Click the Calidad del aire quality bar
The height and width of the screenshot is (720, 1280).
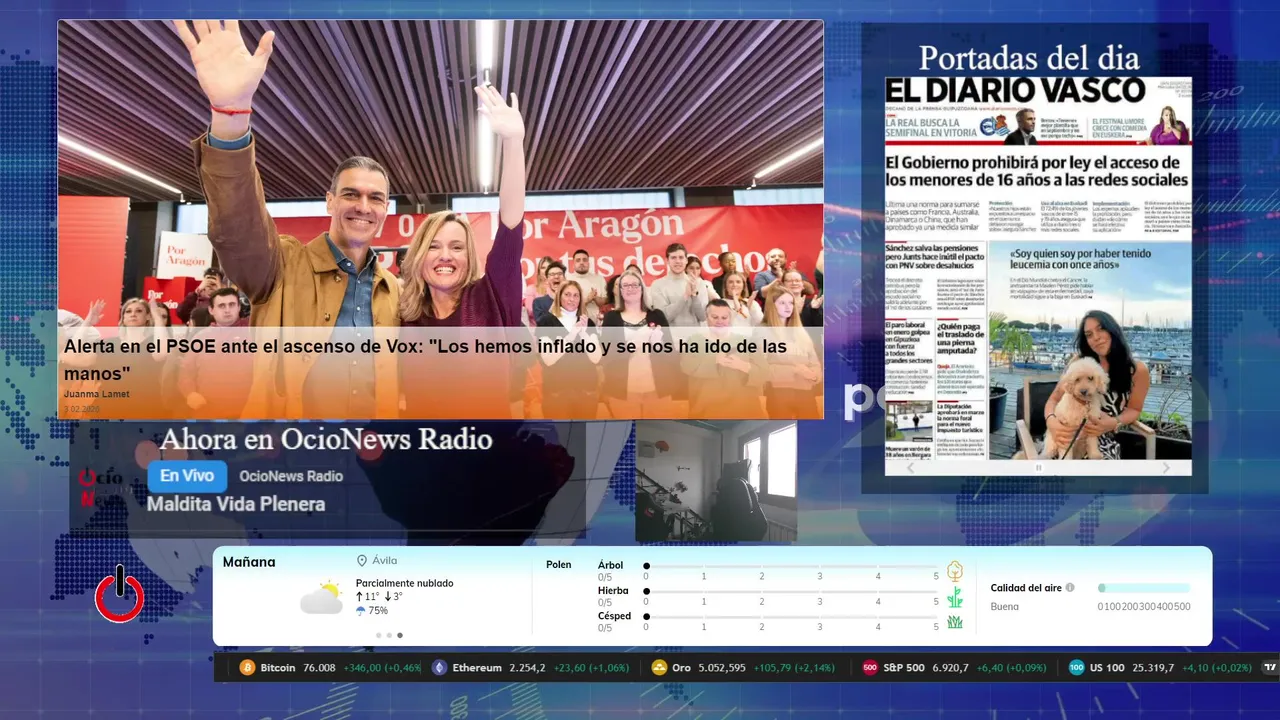[1144, 588]
